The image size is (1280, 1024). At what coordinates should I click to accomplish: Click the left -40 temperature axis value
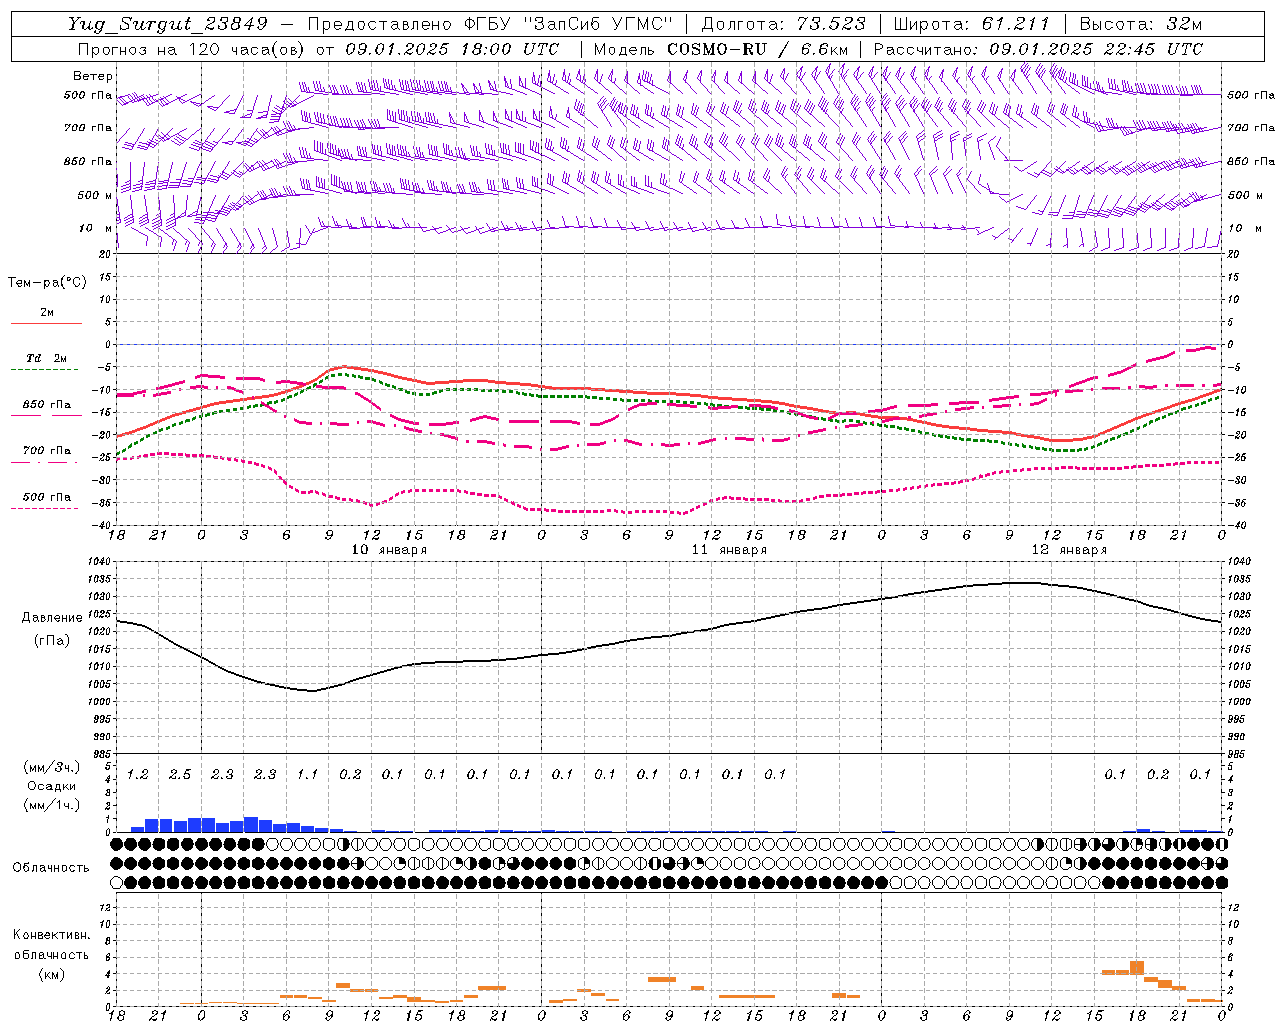tap(103, 525)
